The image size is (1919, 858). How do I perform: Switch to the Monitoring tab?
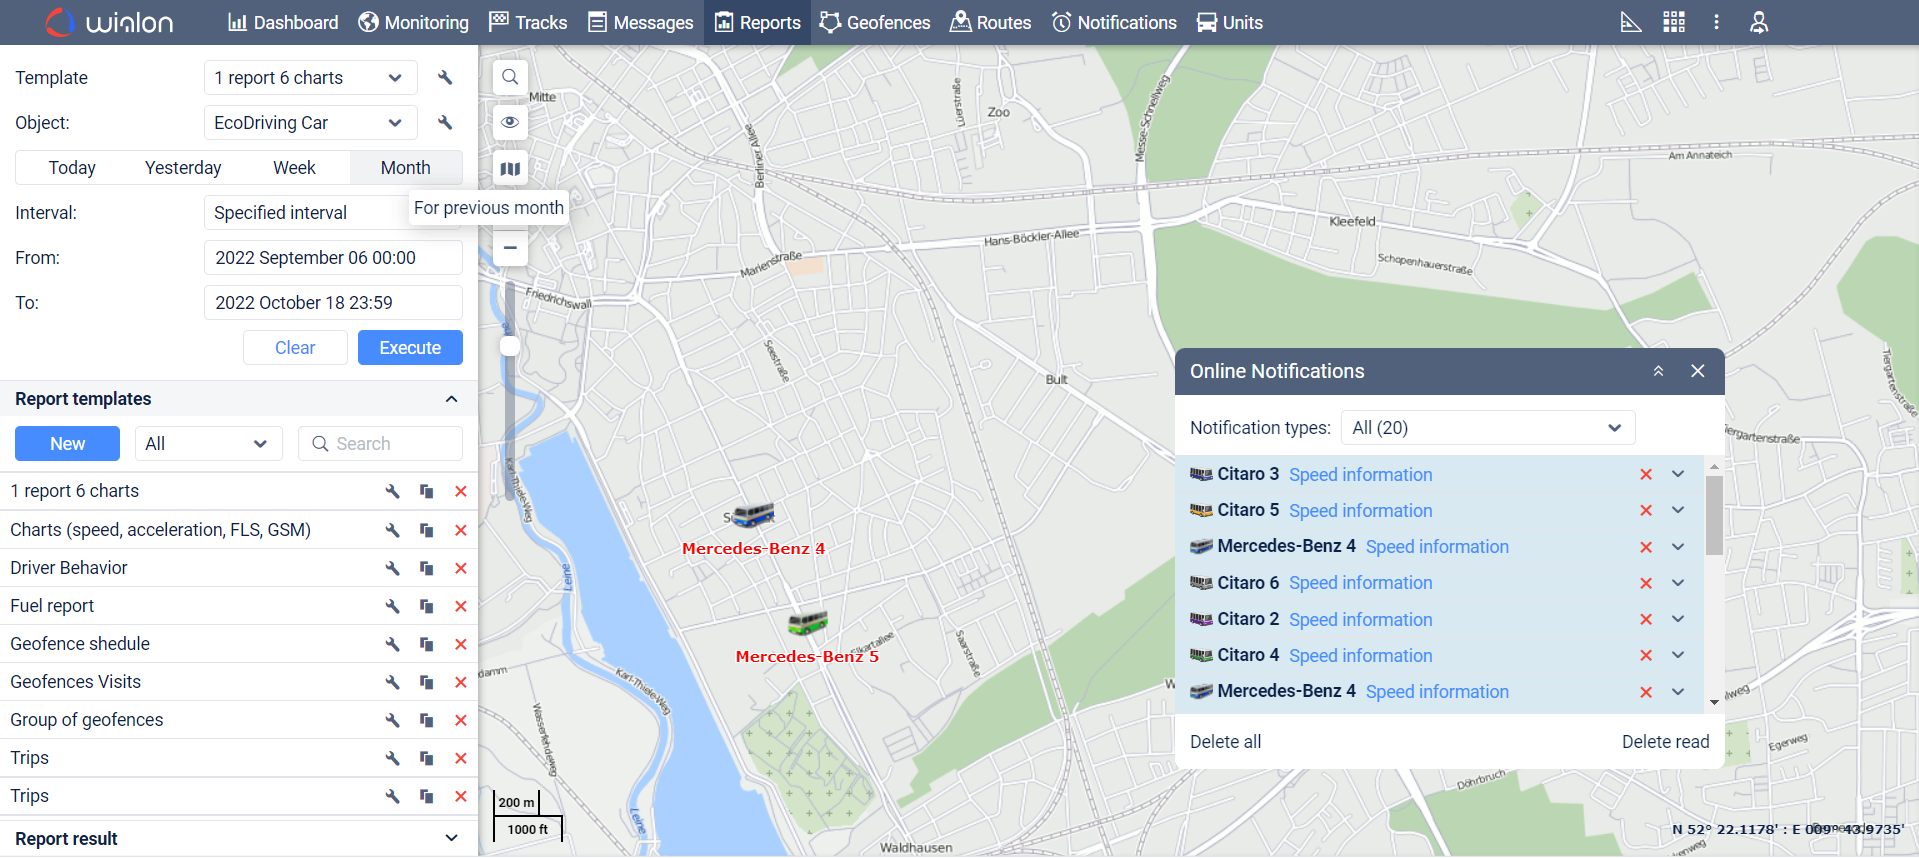(414, 22)
